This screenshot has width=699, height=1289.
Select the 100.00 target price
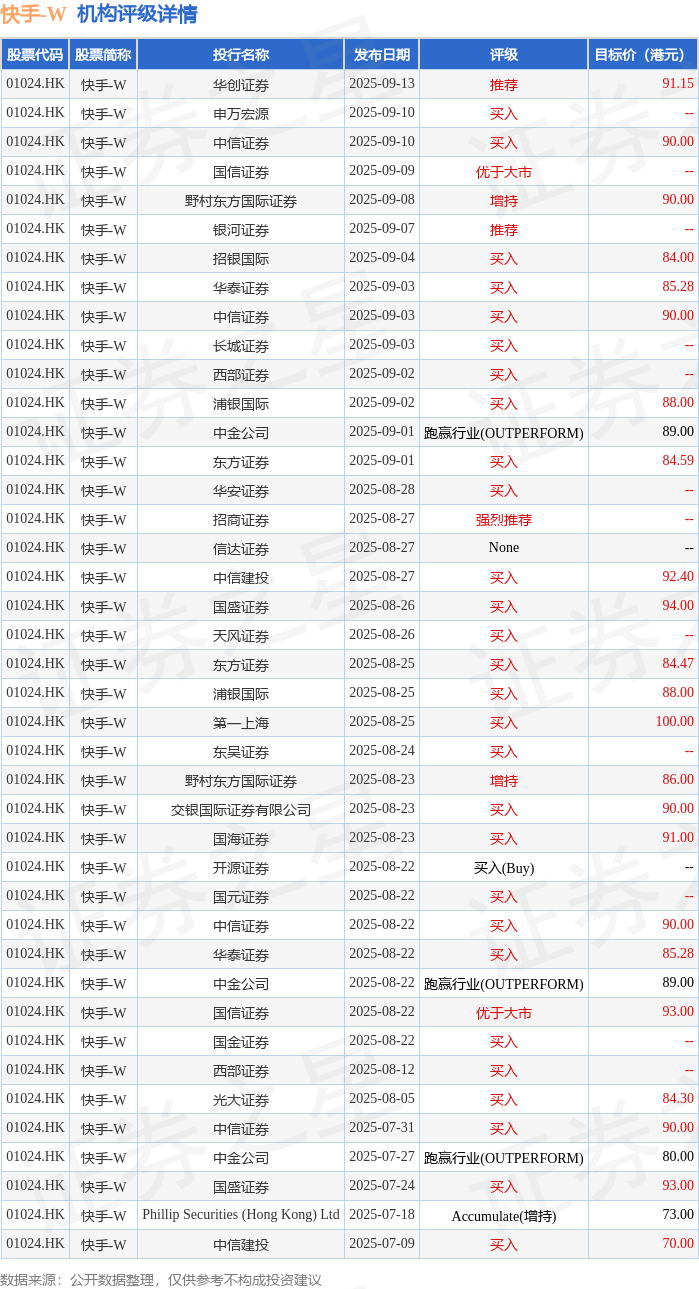675,722
